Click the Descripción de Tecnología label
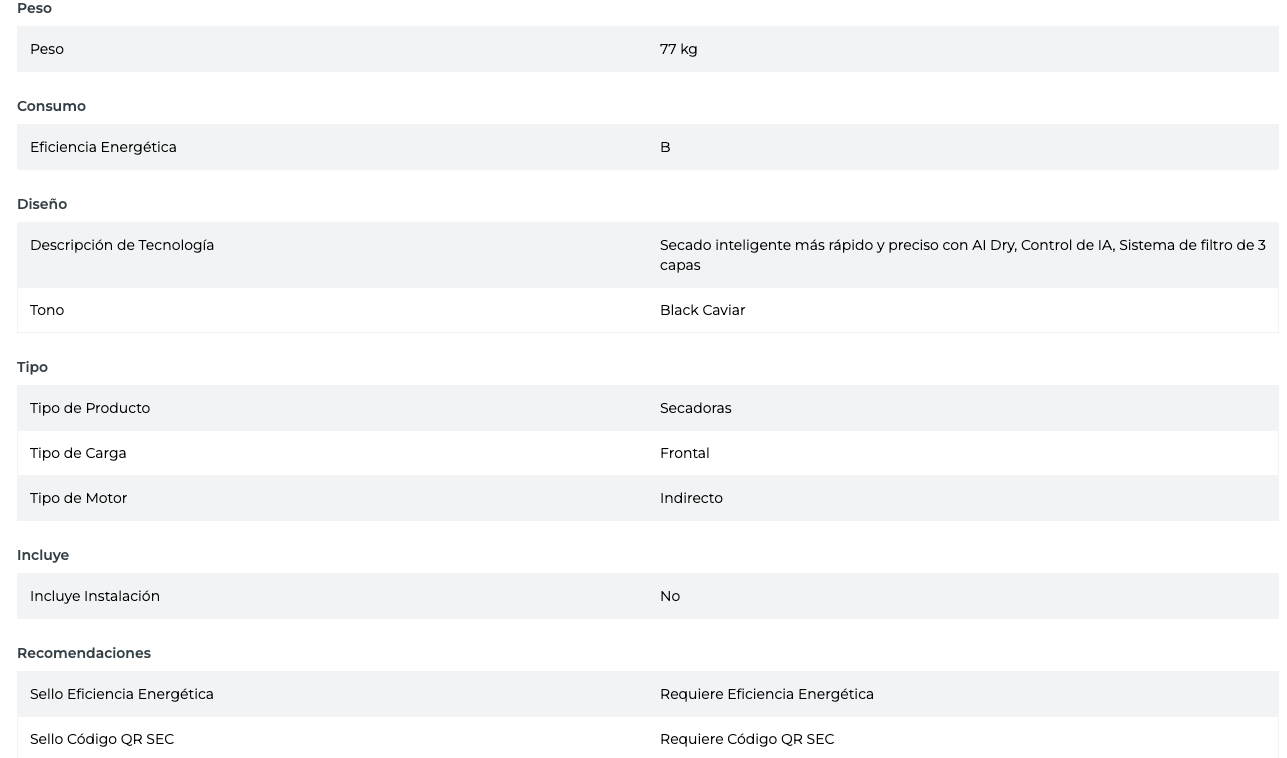 click(122, 245)
